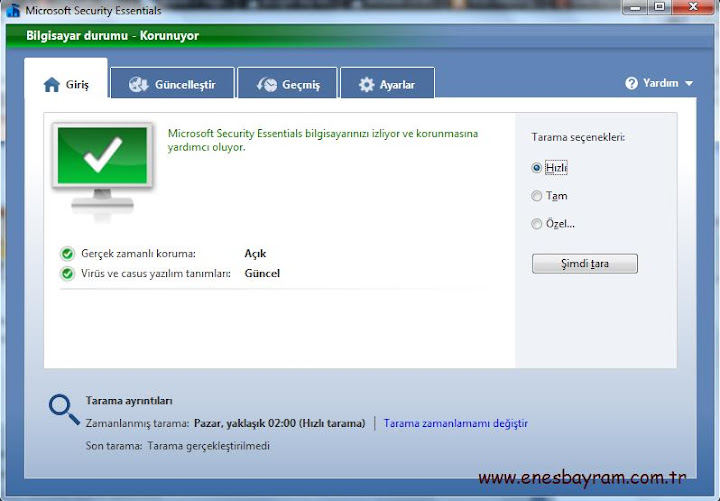The image size is (720, 501).
Task: Open Tarama zamanlamamı değiştir link
Action: (456, 423)
